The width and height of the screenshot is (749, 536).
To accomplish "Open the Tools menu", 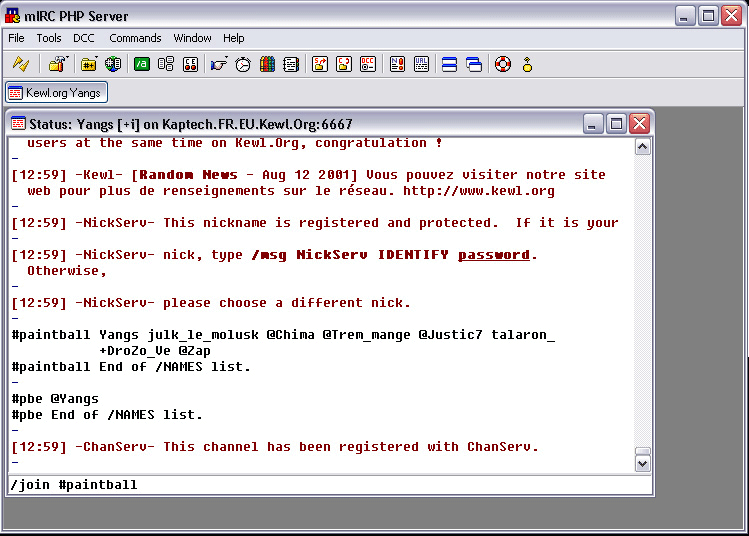I will pyautogui.click(x=49, y=38).
